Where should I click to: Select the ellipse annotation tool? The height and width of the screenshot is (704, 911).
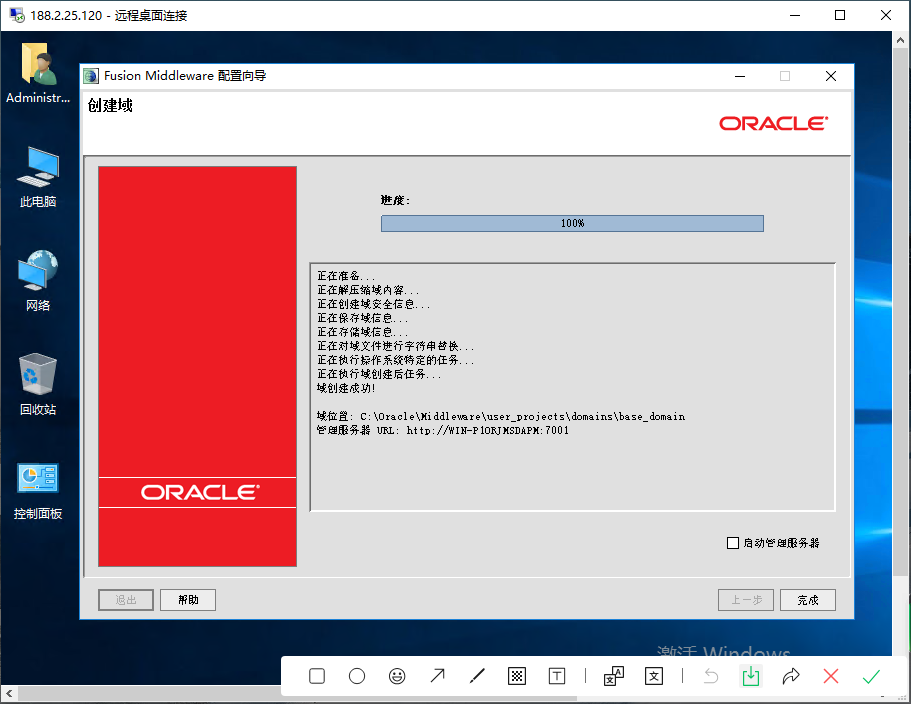(x=357, y=676)
